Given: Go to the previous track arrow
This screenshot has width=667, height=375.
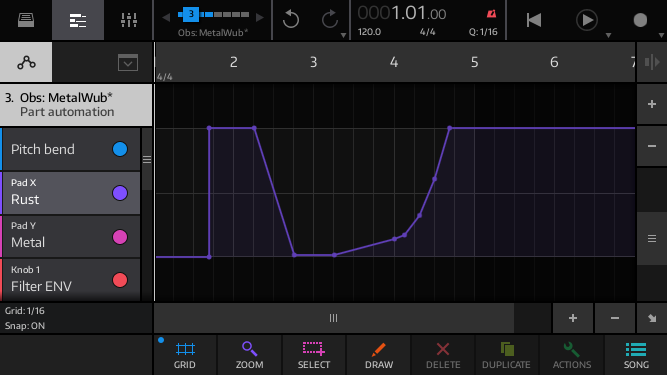Looking at the screenshot, I should coord(166,17).
